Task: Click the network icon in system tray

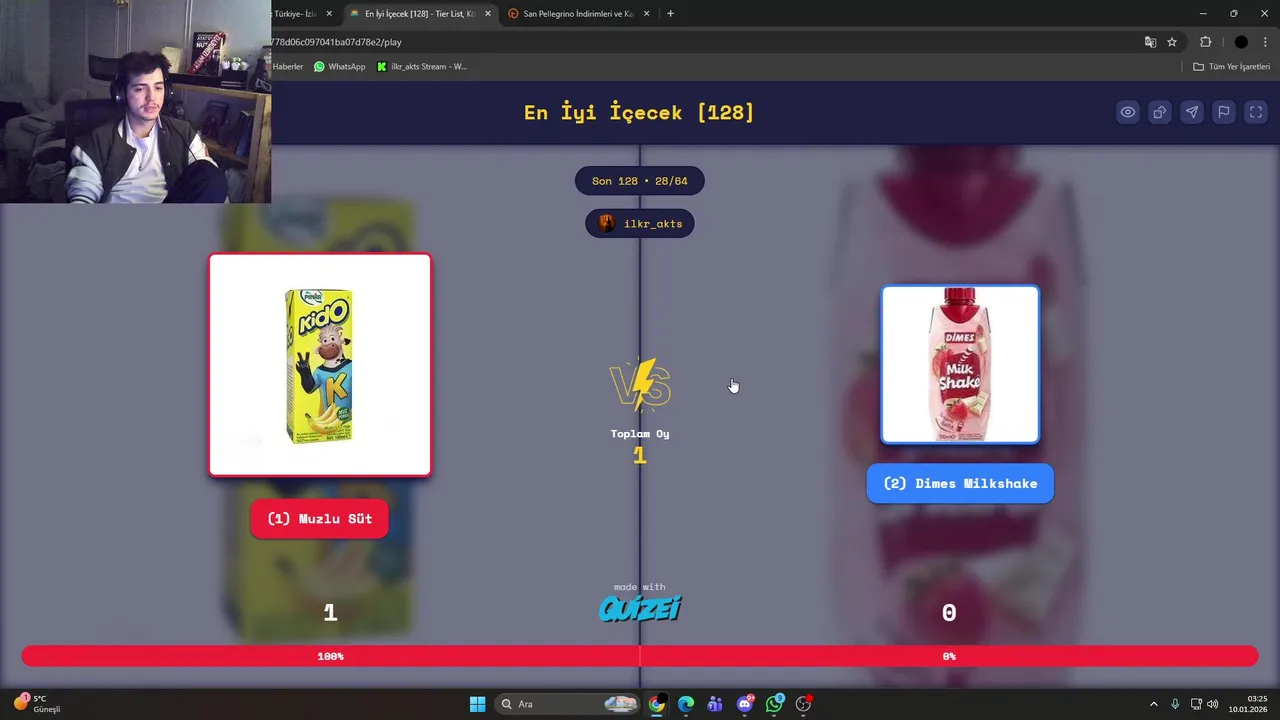Action: click(1196, 704)
